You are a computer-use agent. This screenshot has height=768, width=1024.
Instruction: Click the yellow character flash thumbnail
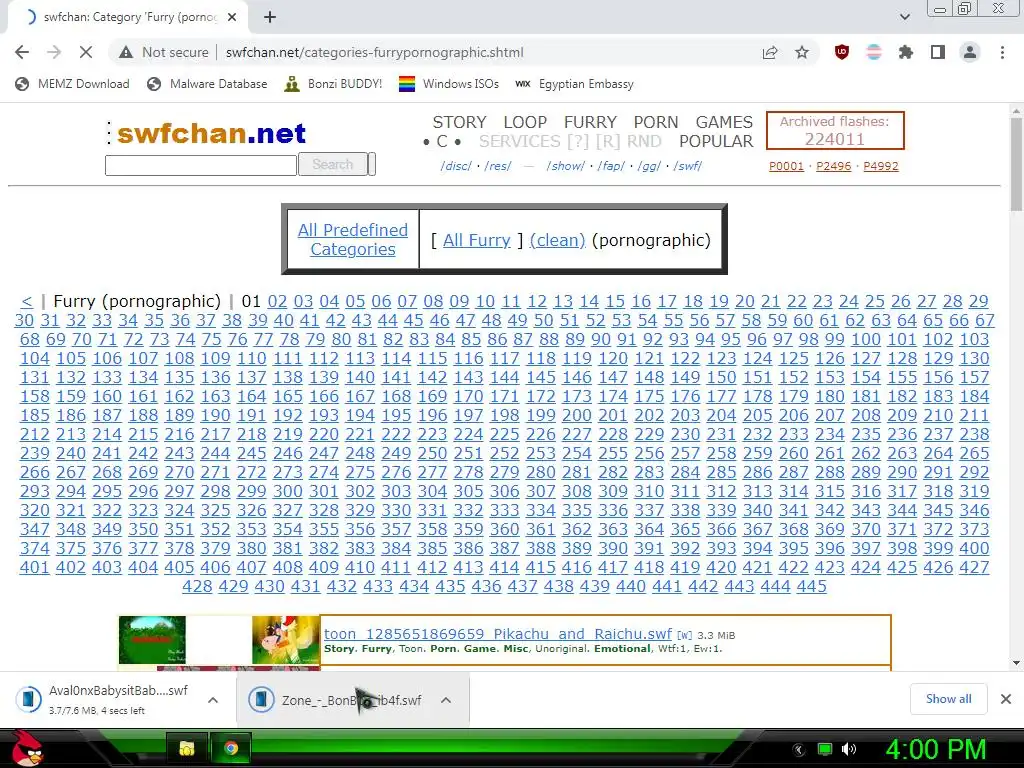(x=285, y=640)
